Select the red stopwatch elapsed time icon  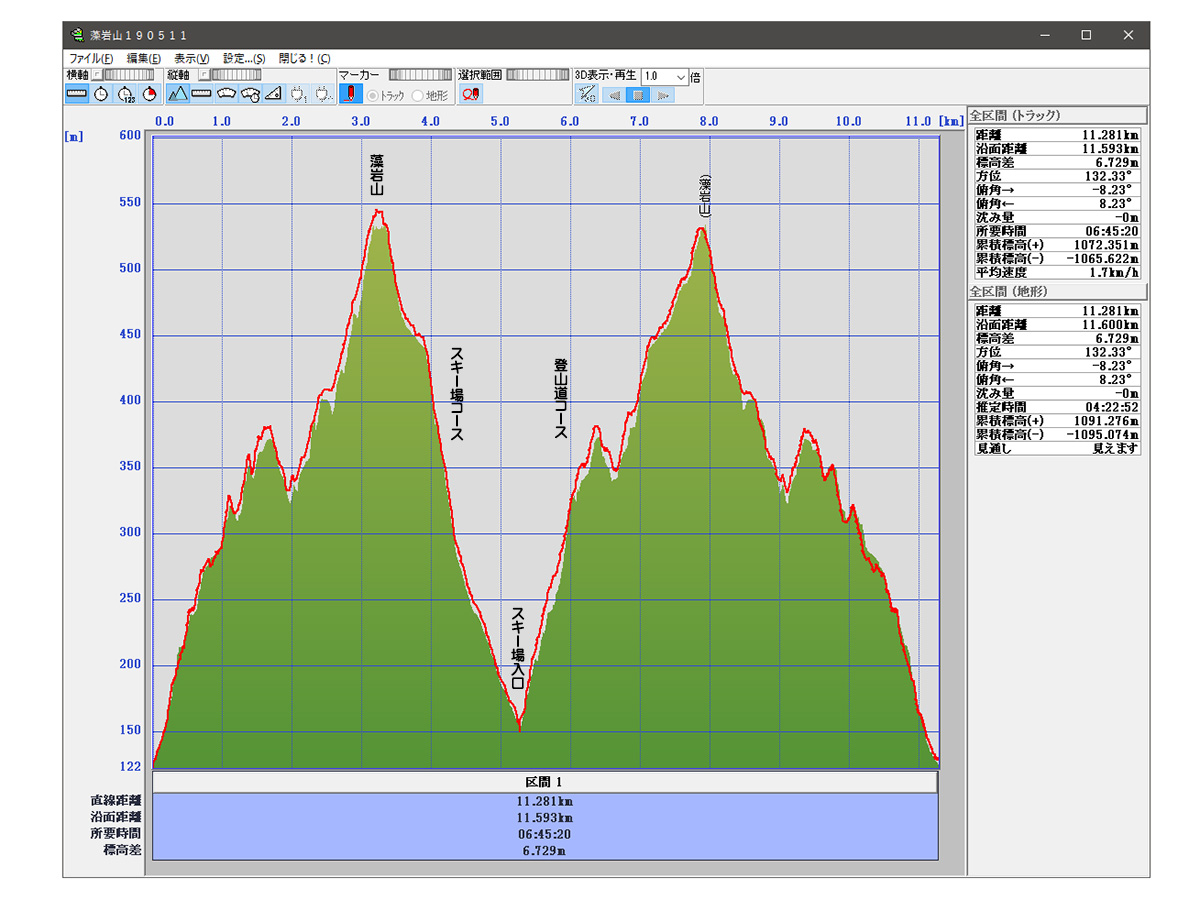[150, 94]
